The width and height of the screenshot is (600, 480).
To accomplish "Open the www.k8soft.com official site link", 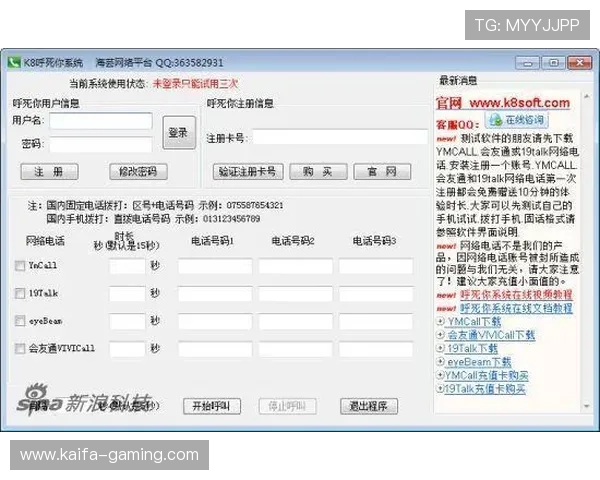I will click(520, 103).
